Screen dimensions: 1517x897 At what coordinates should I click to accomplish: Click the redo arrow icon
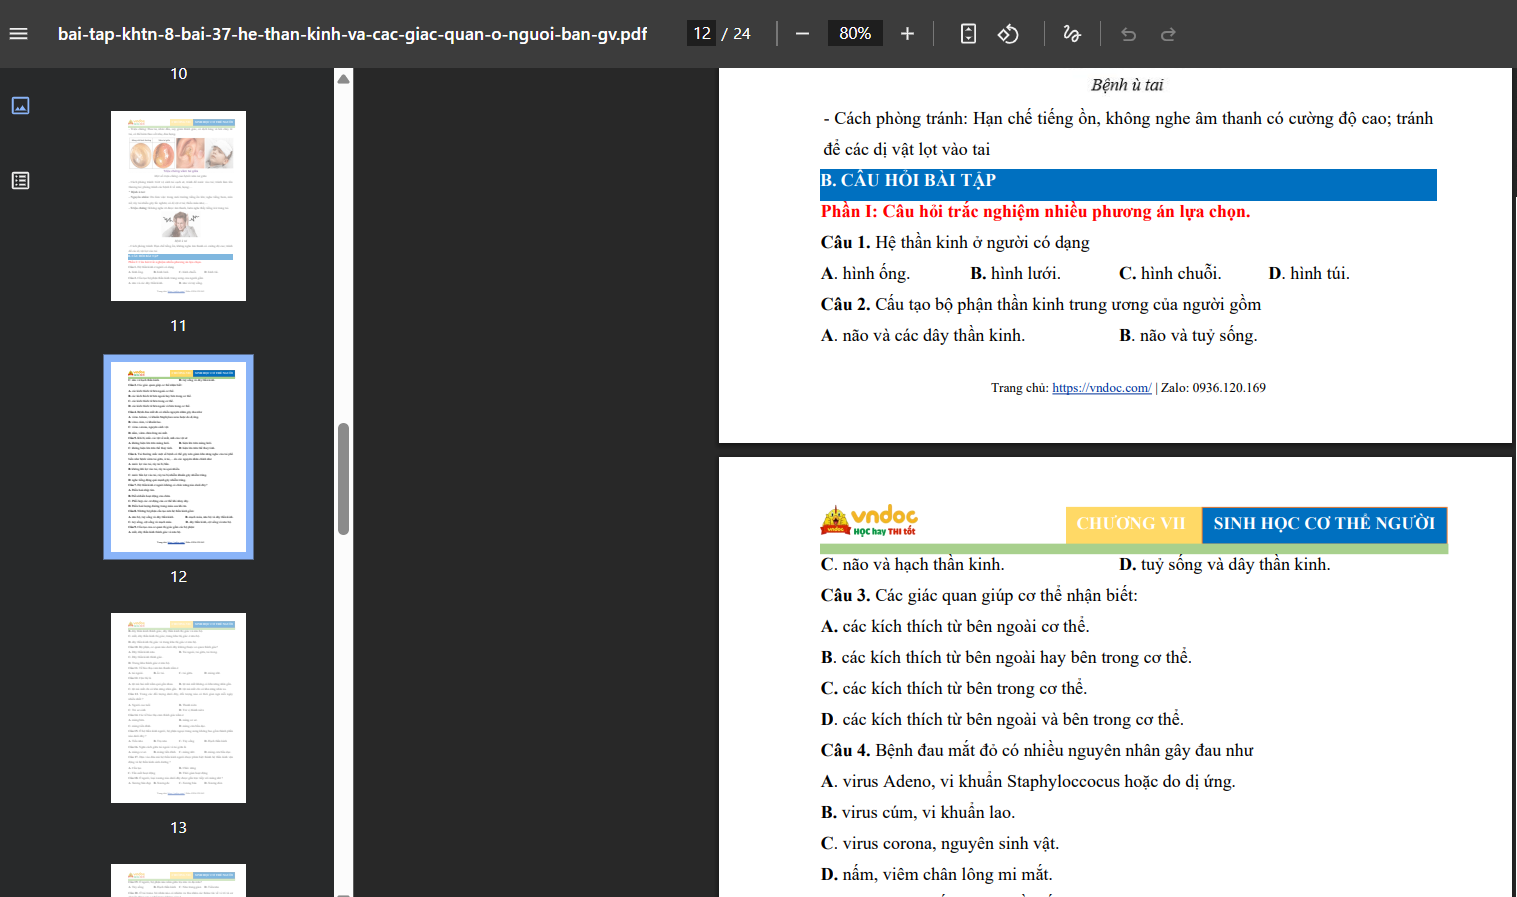point(1168,34)
